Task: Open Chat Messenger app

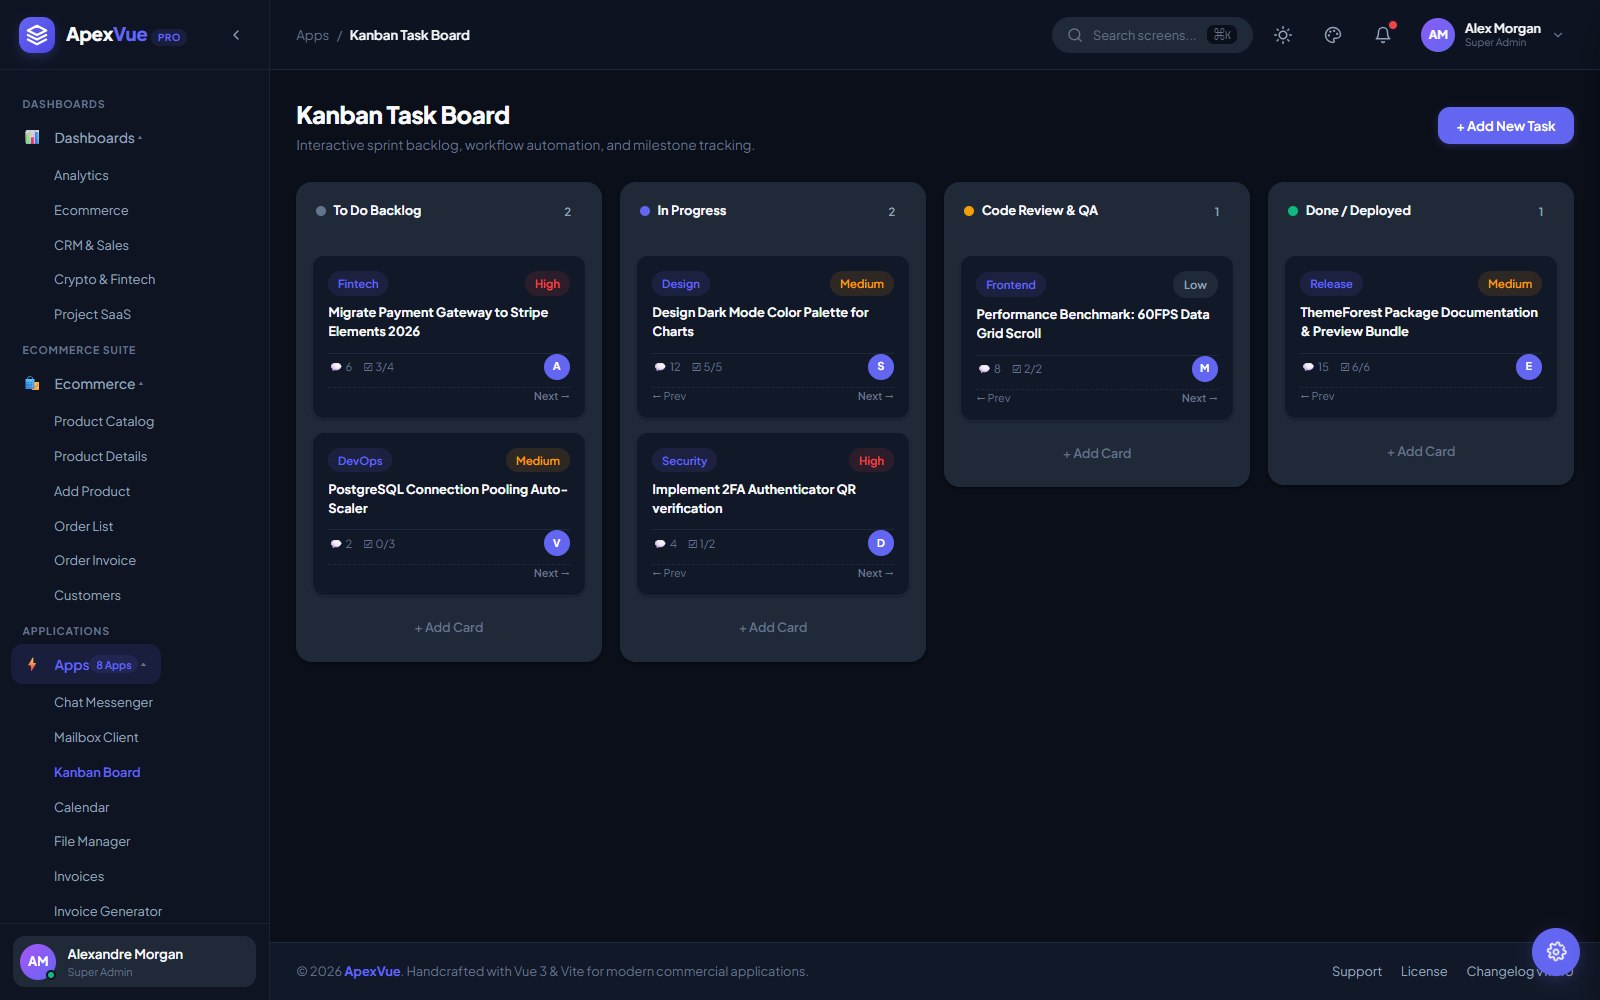Action: point(103,702)
